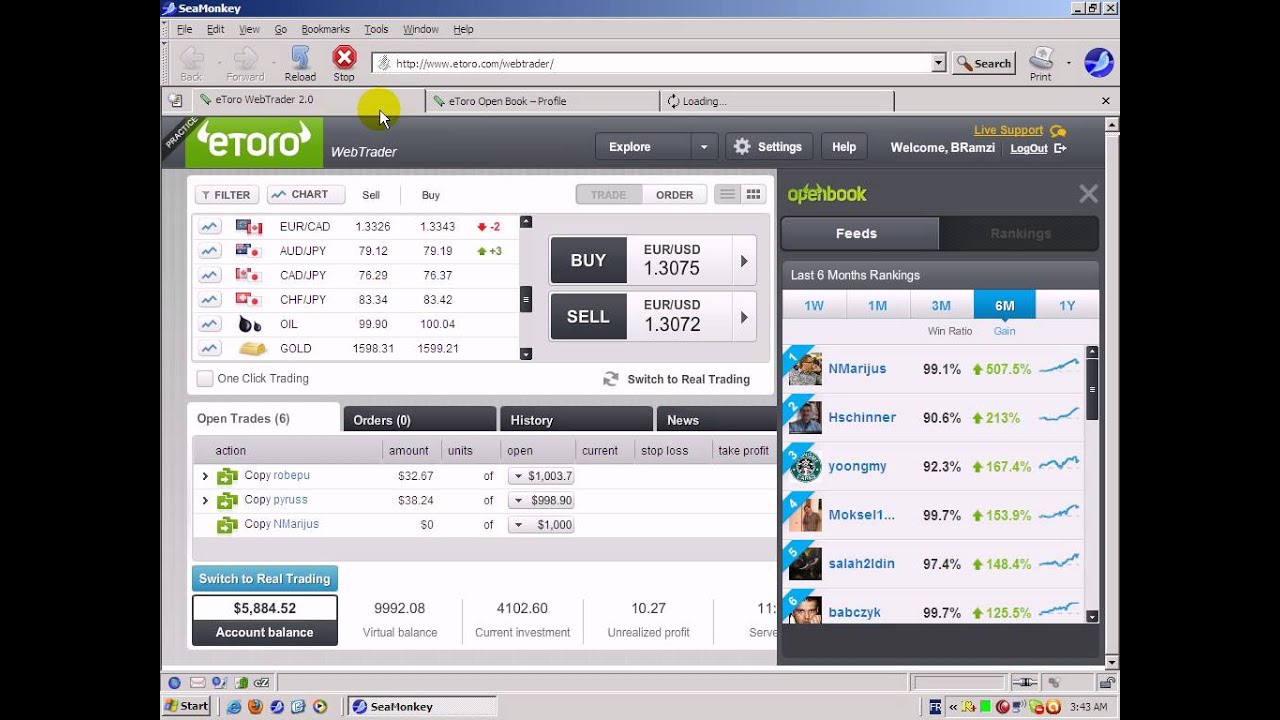Click the Copy robepu icon
Screen dimensions: 1280x720
coord(228,476)
